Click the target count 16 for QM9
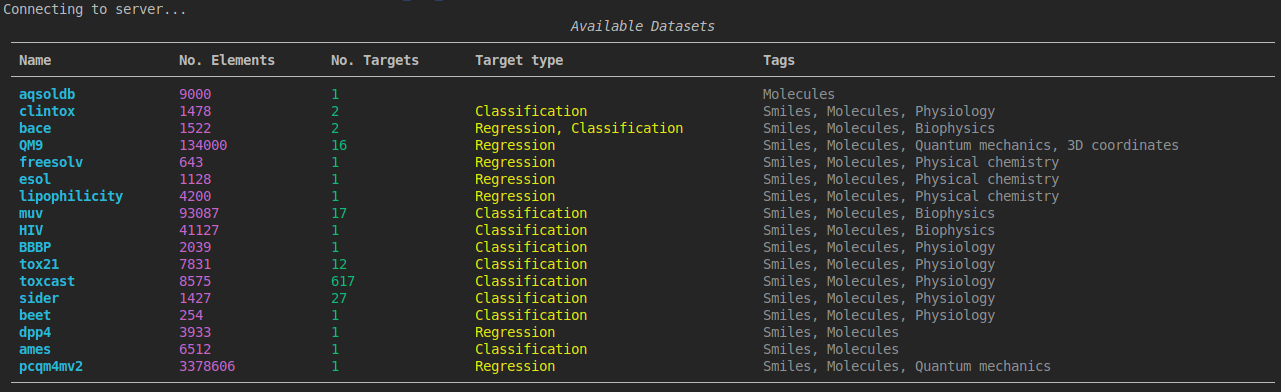This screenshot has width=1281, height=392. 339,145
